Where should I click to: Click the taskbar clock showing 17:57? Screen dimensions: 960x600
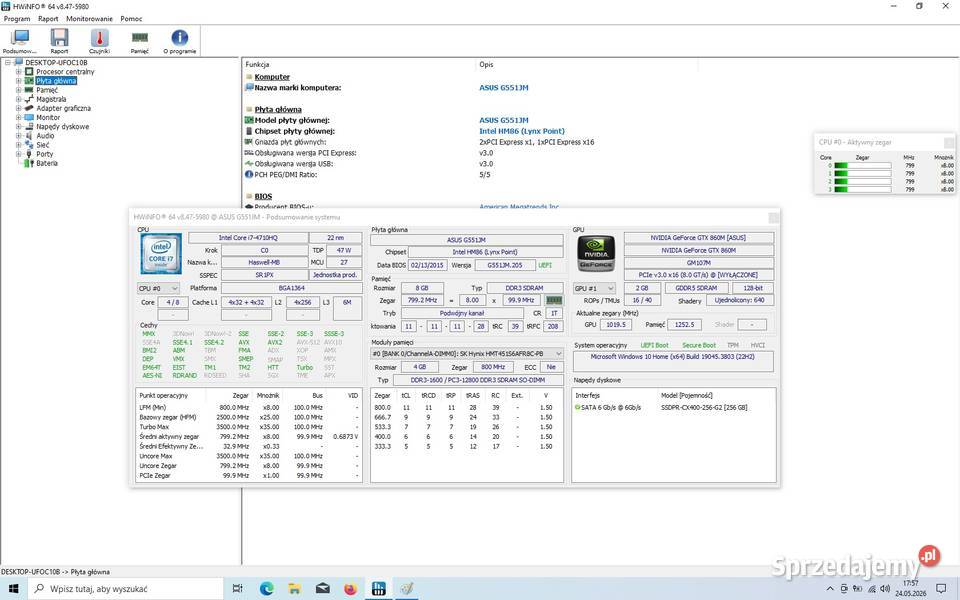click(910, 588)
